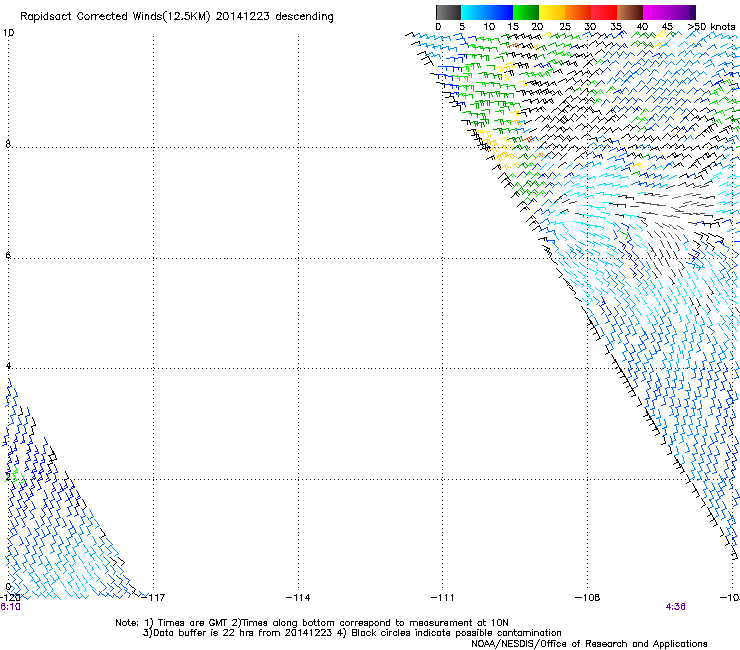The width and height of the screenshot is (740, 650).
Task: Click the dark purple 45-50 knots legend color
Action: tap(682, 12)
